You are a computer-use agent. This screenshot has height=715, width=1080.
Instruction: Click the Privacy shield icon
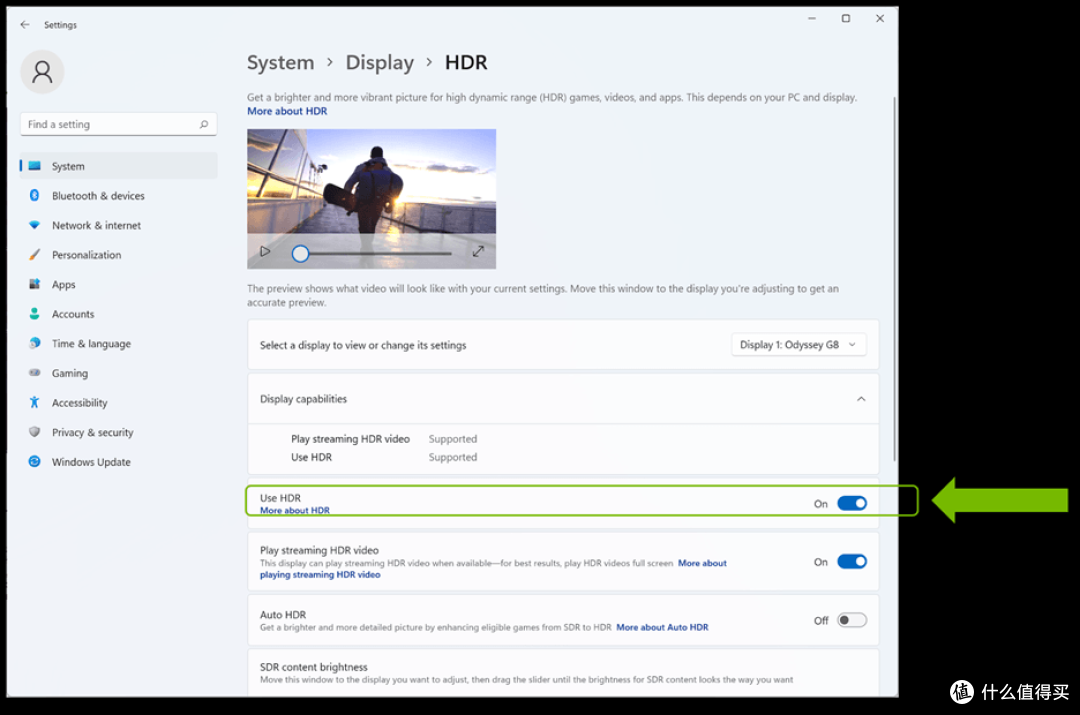(x=34, y=432)
